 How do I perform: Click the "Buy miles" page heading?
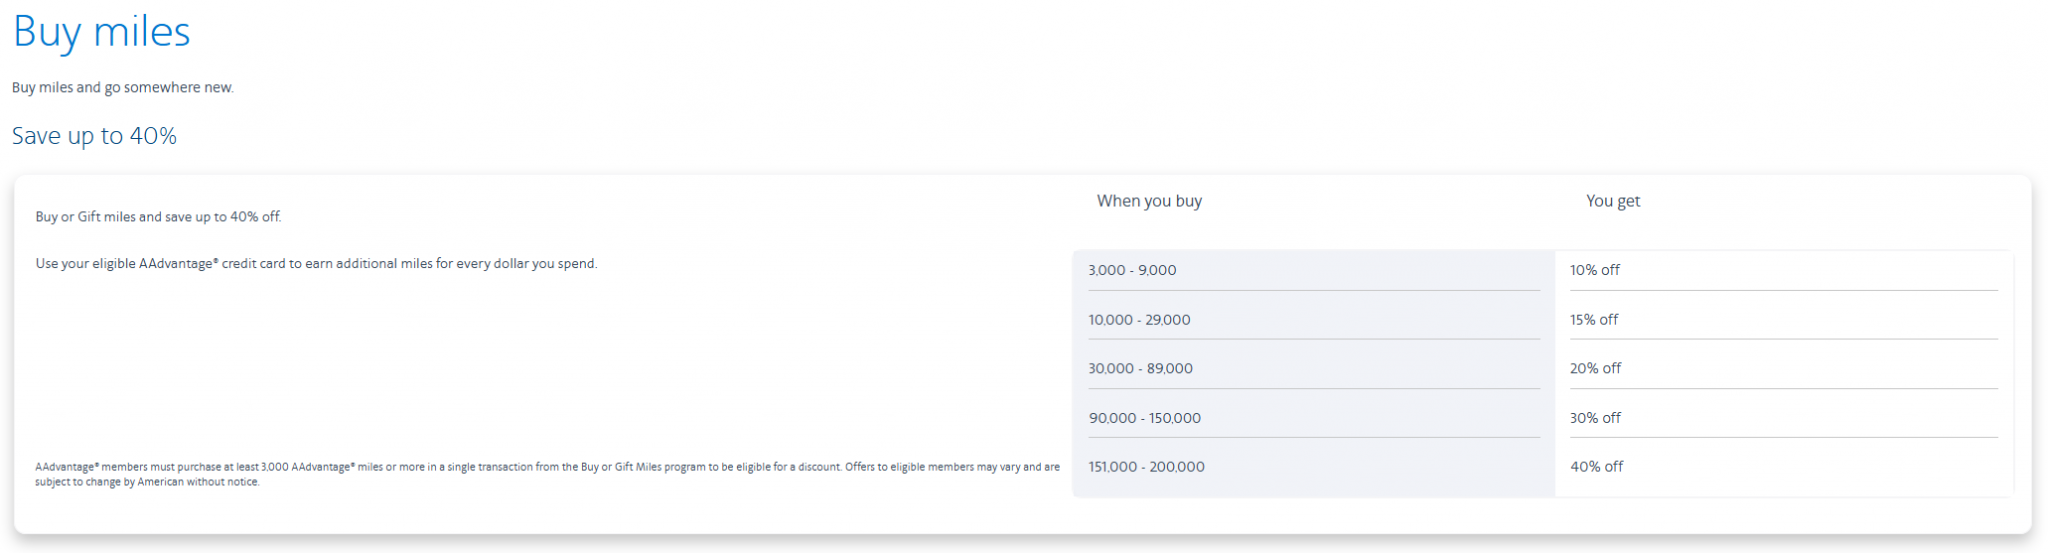[101, 32]
